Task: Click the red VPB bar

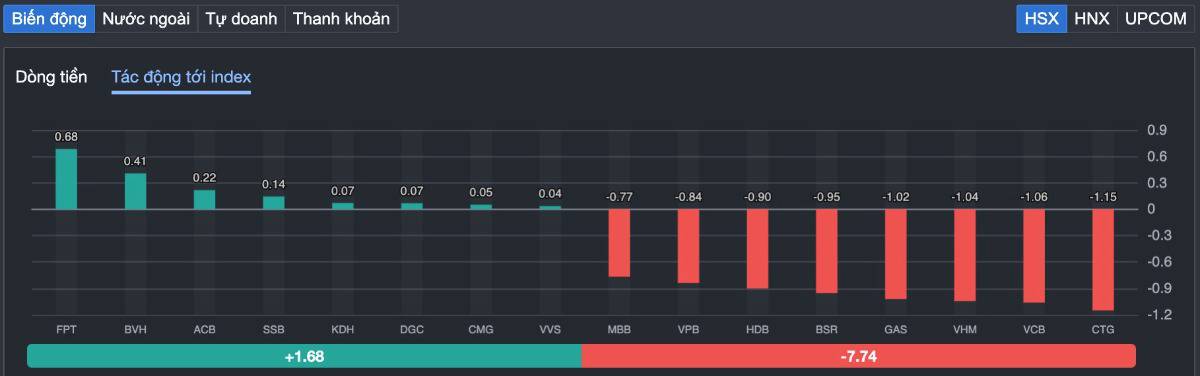Action: (x=688, y=246)
